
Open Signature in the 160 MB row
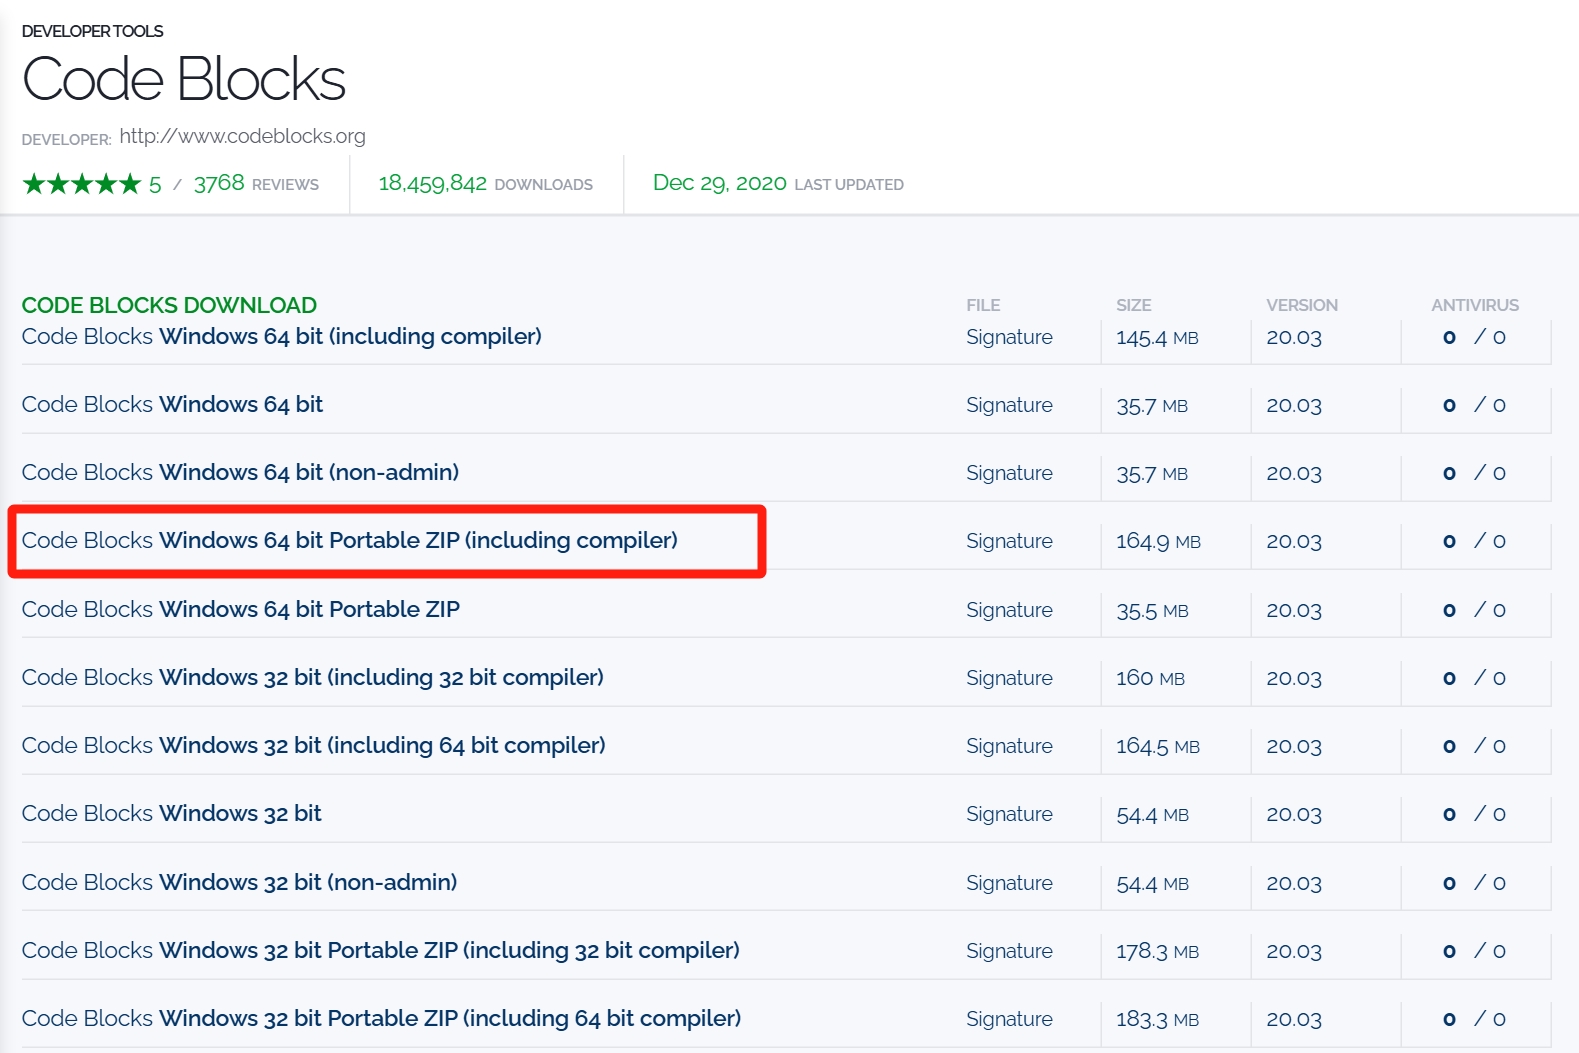tap(1009, 679)
